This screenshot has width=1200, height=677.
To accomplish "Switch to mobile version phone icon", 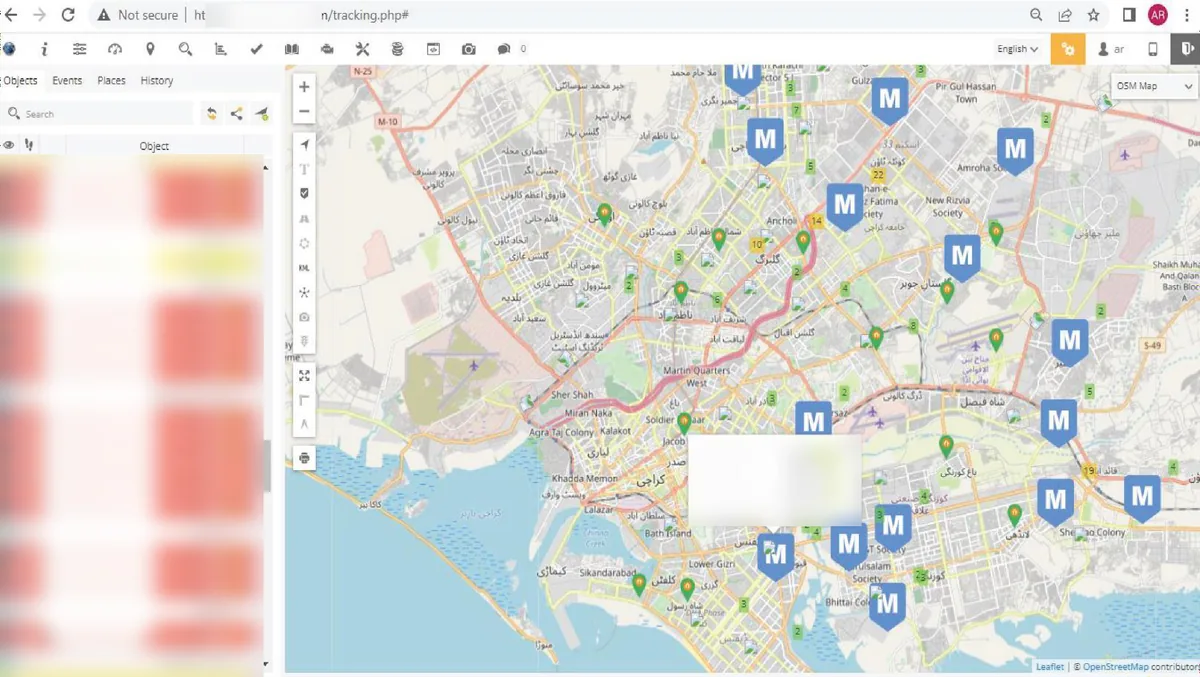I will tap(1152, 49).
